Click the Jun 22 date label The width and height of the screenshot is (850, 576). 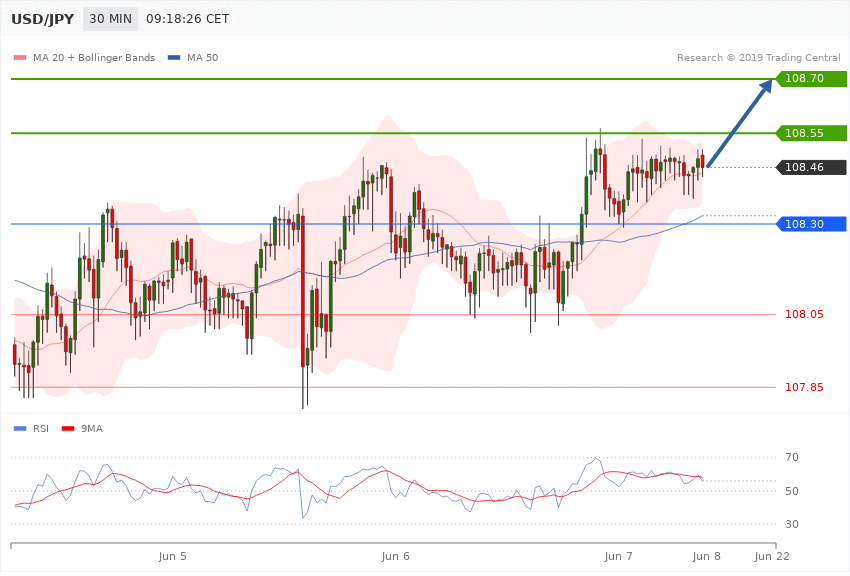click(772, 556)
